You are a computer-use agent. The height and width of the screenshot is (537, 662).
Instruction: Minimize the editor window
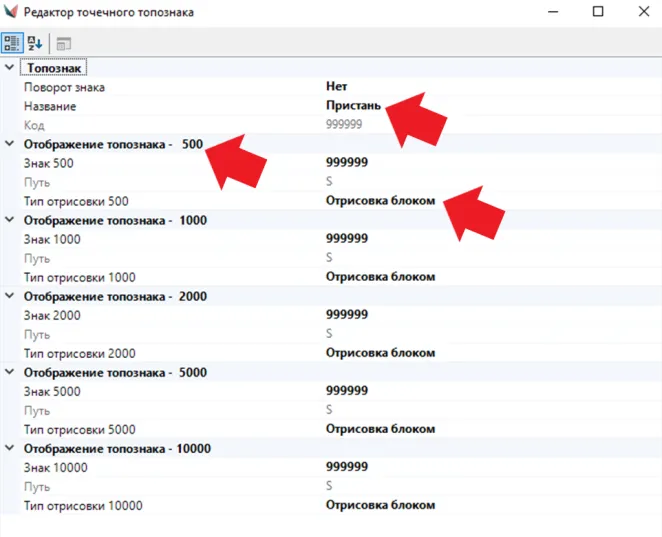551,12
